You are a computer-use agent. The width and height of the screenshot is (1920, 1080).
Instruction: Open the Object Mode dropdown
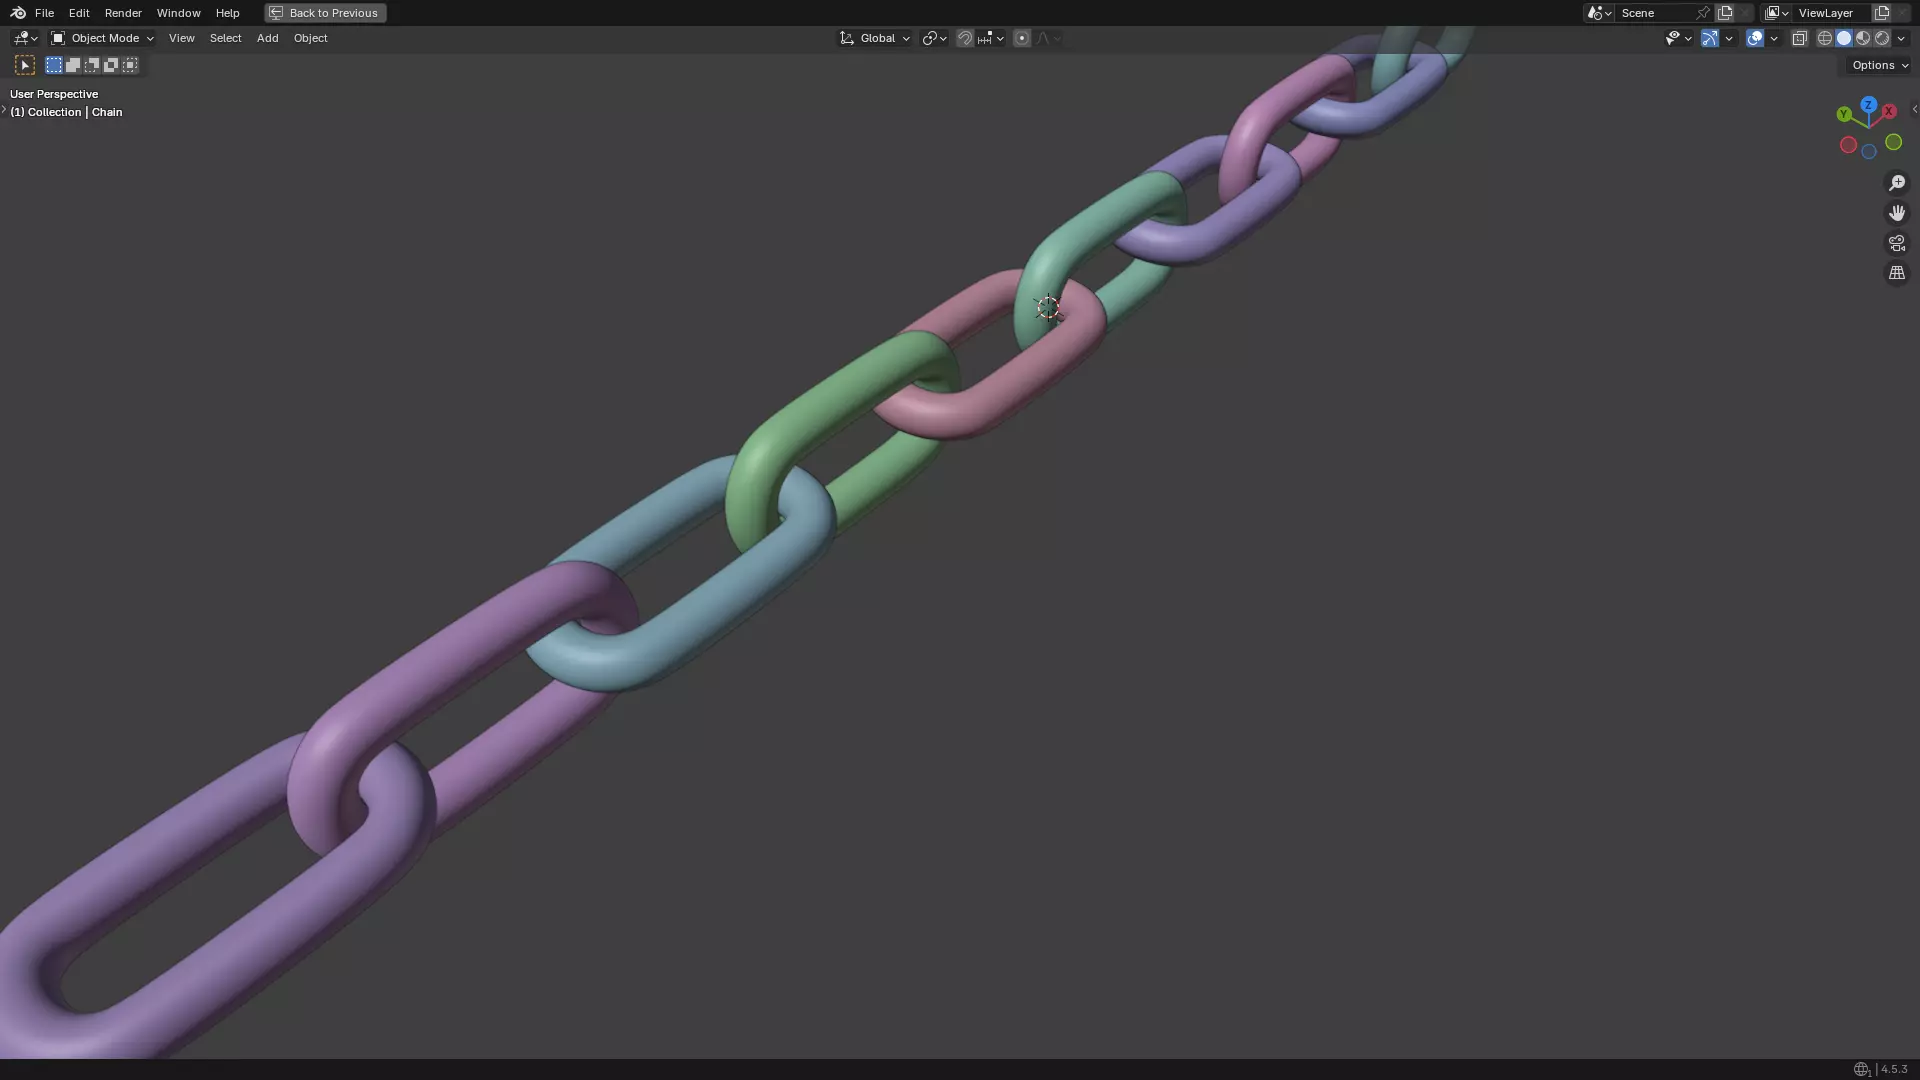point(102,38)
